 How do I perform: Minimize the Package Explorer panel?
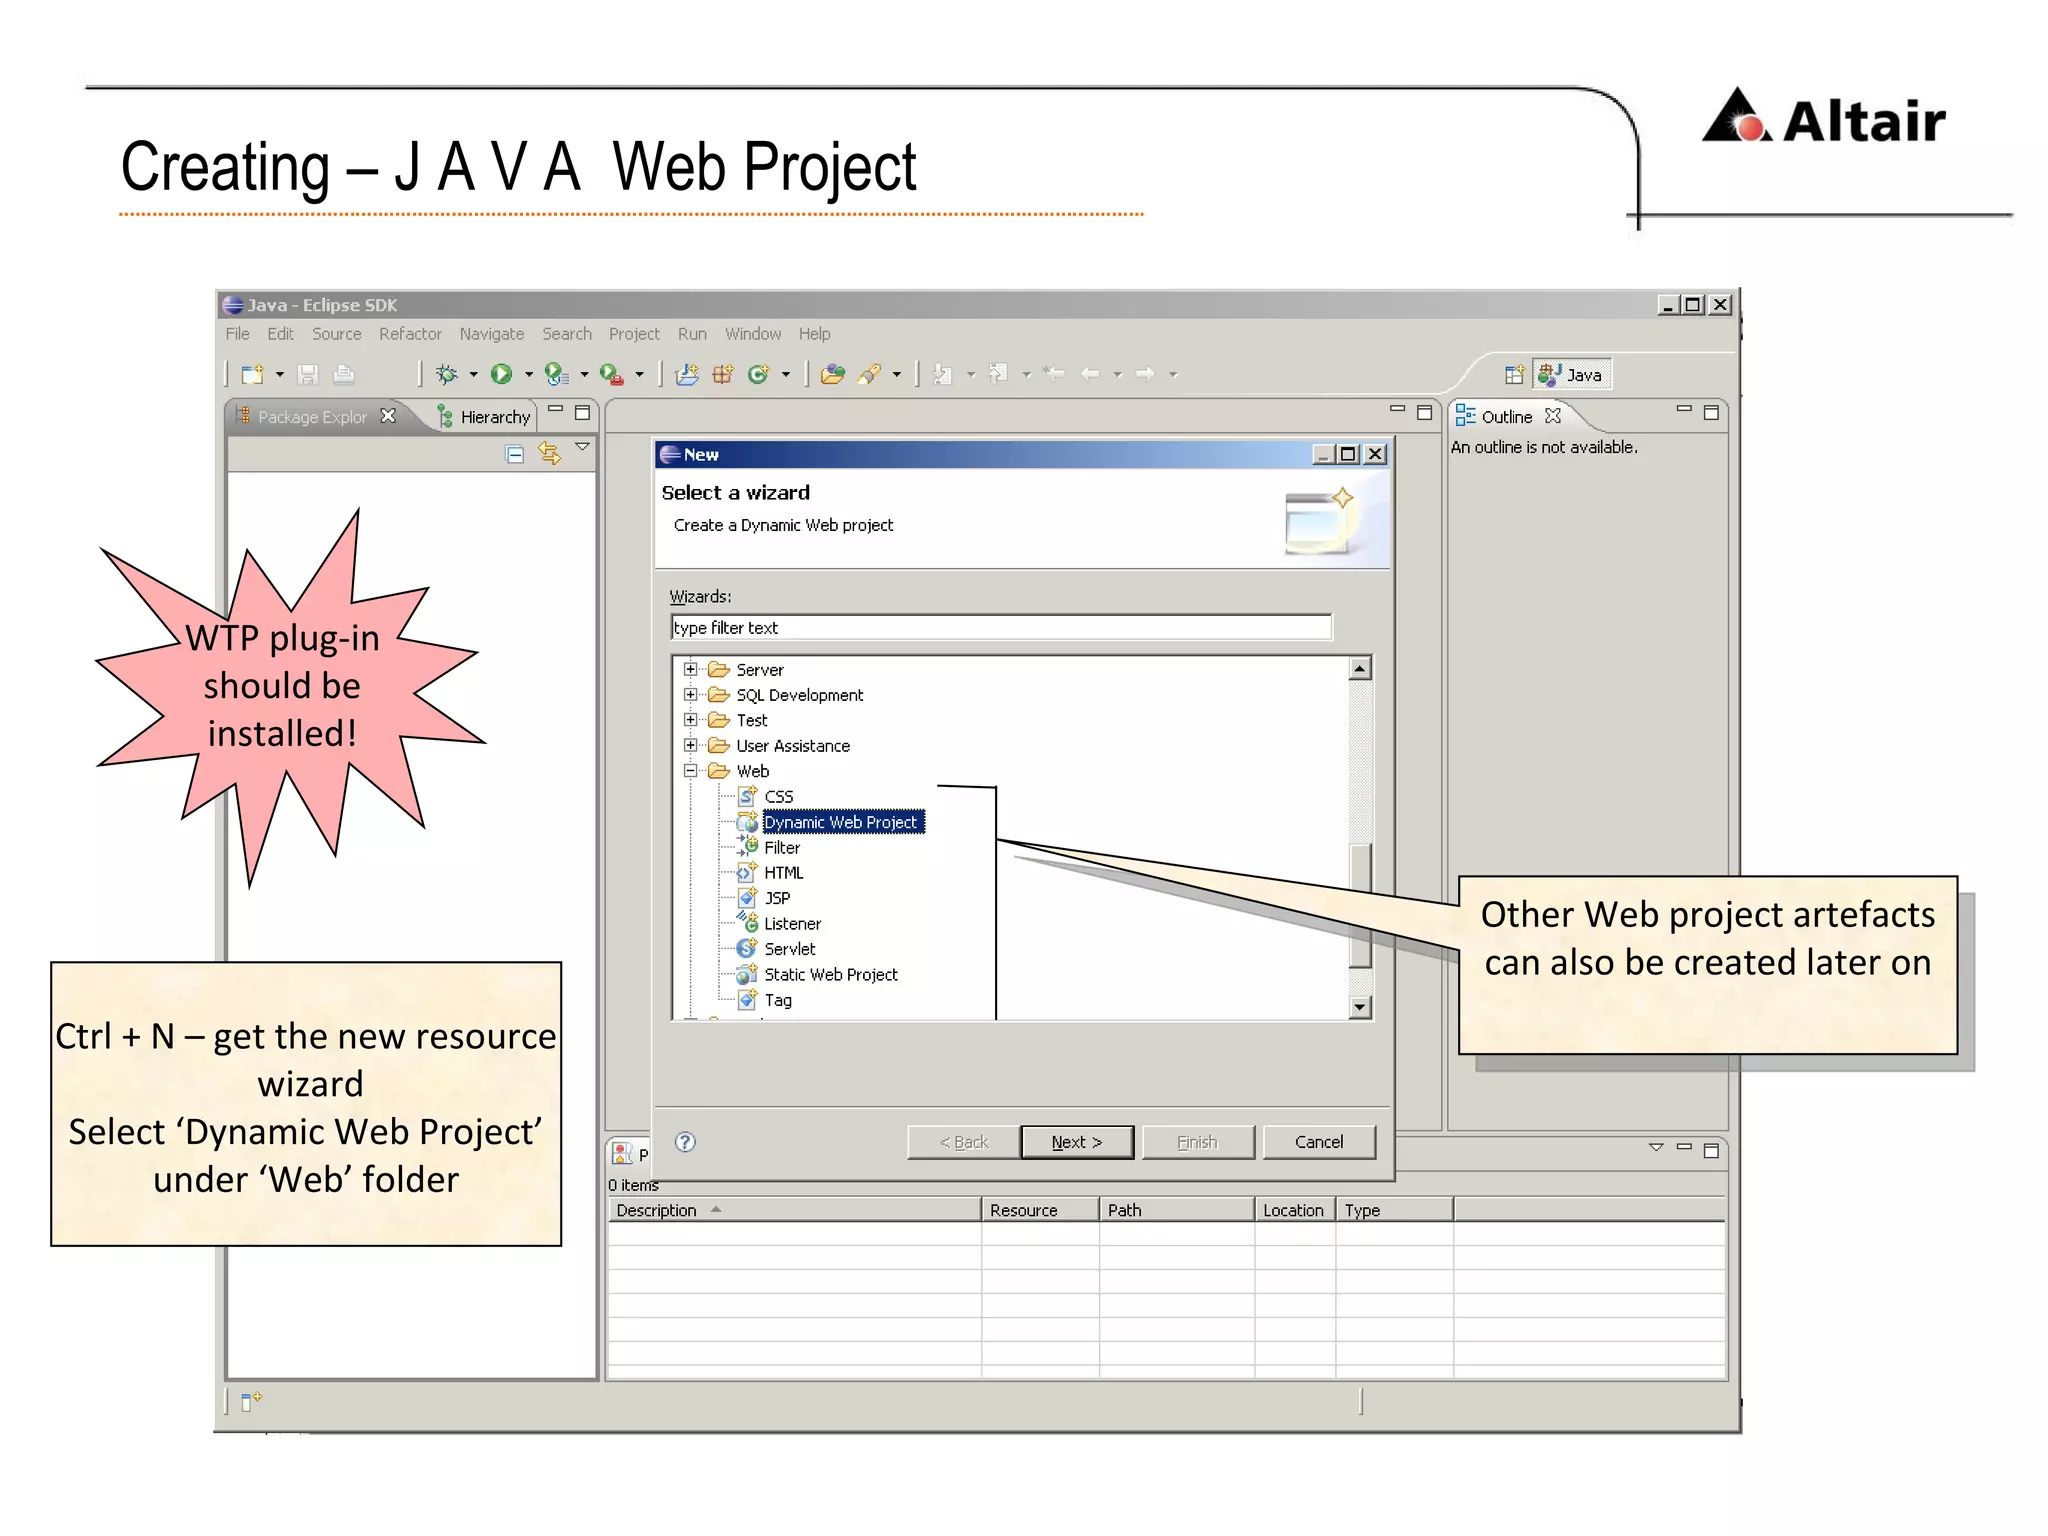tap(556, 410)
